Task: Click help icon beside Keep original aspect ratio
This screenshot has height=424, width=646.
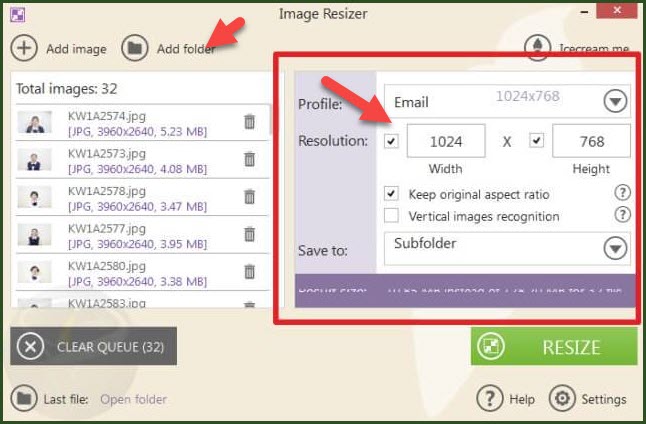Action: 622,193
